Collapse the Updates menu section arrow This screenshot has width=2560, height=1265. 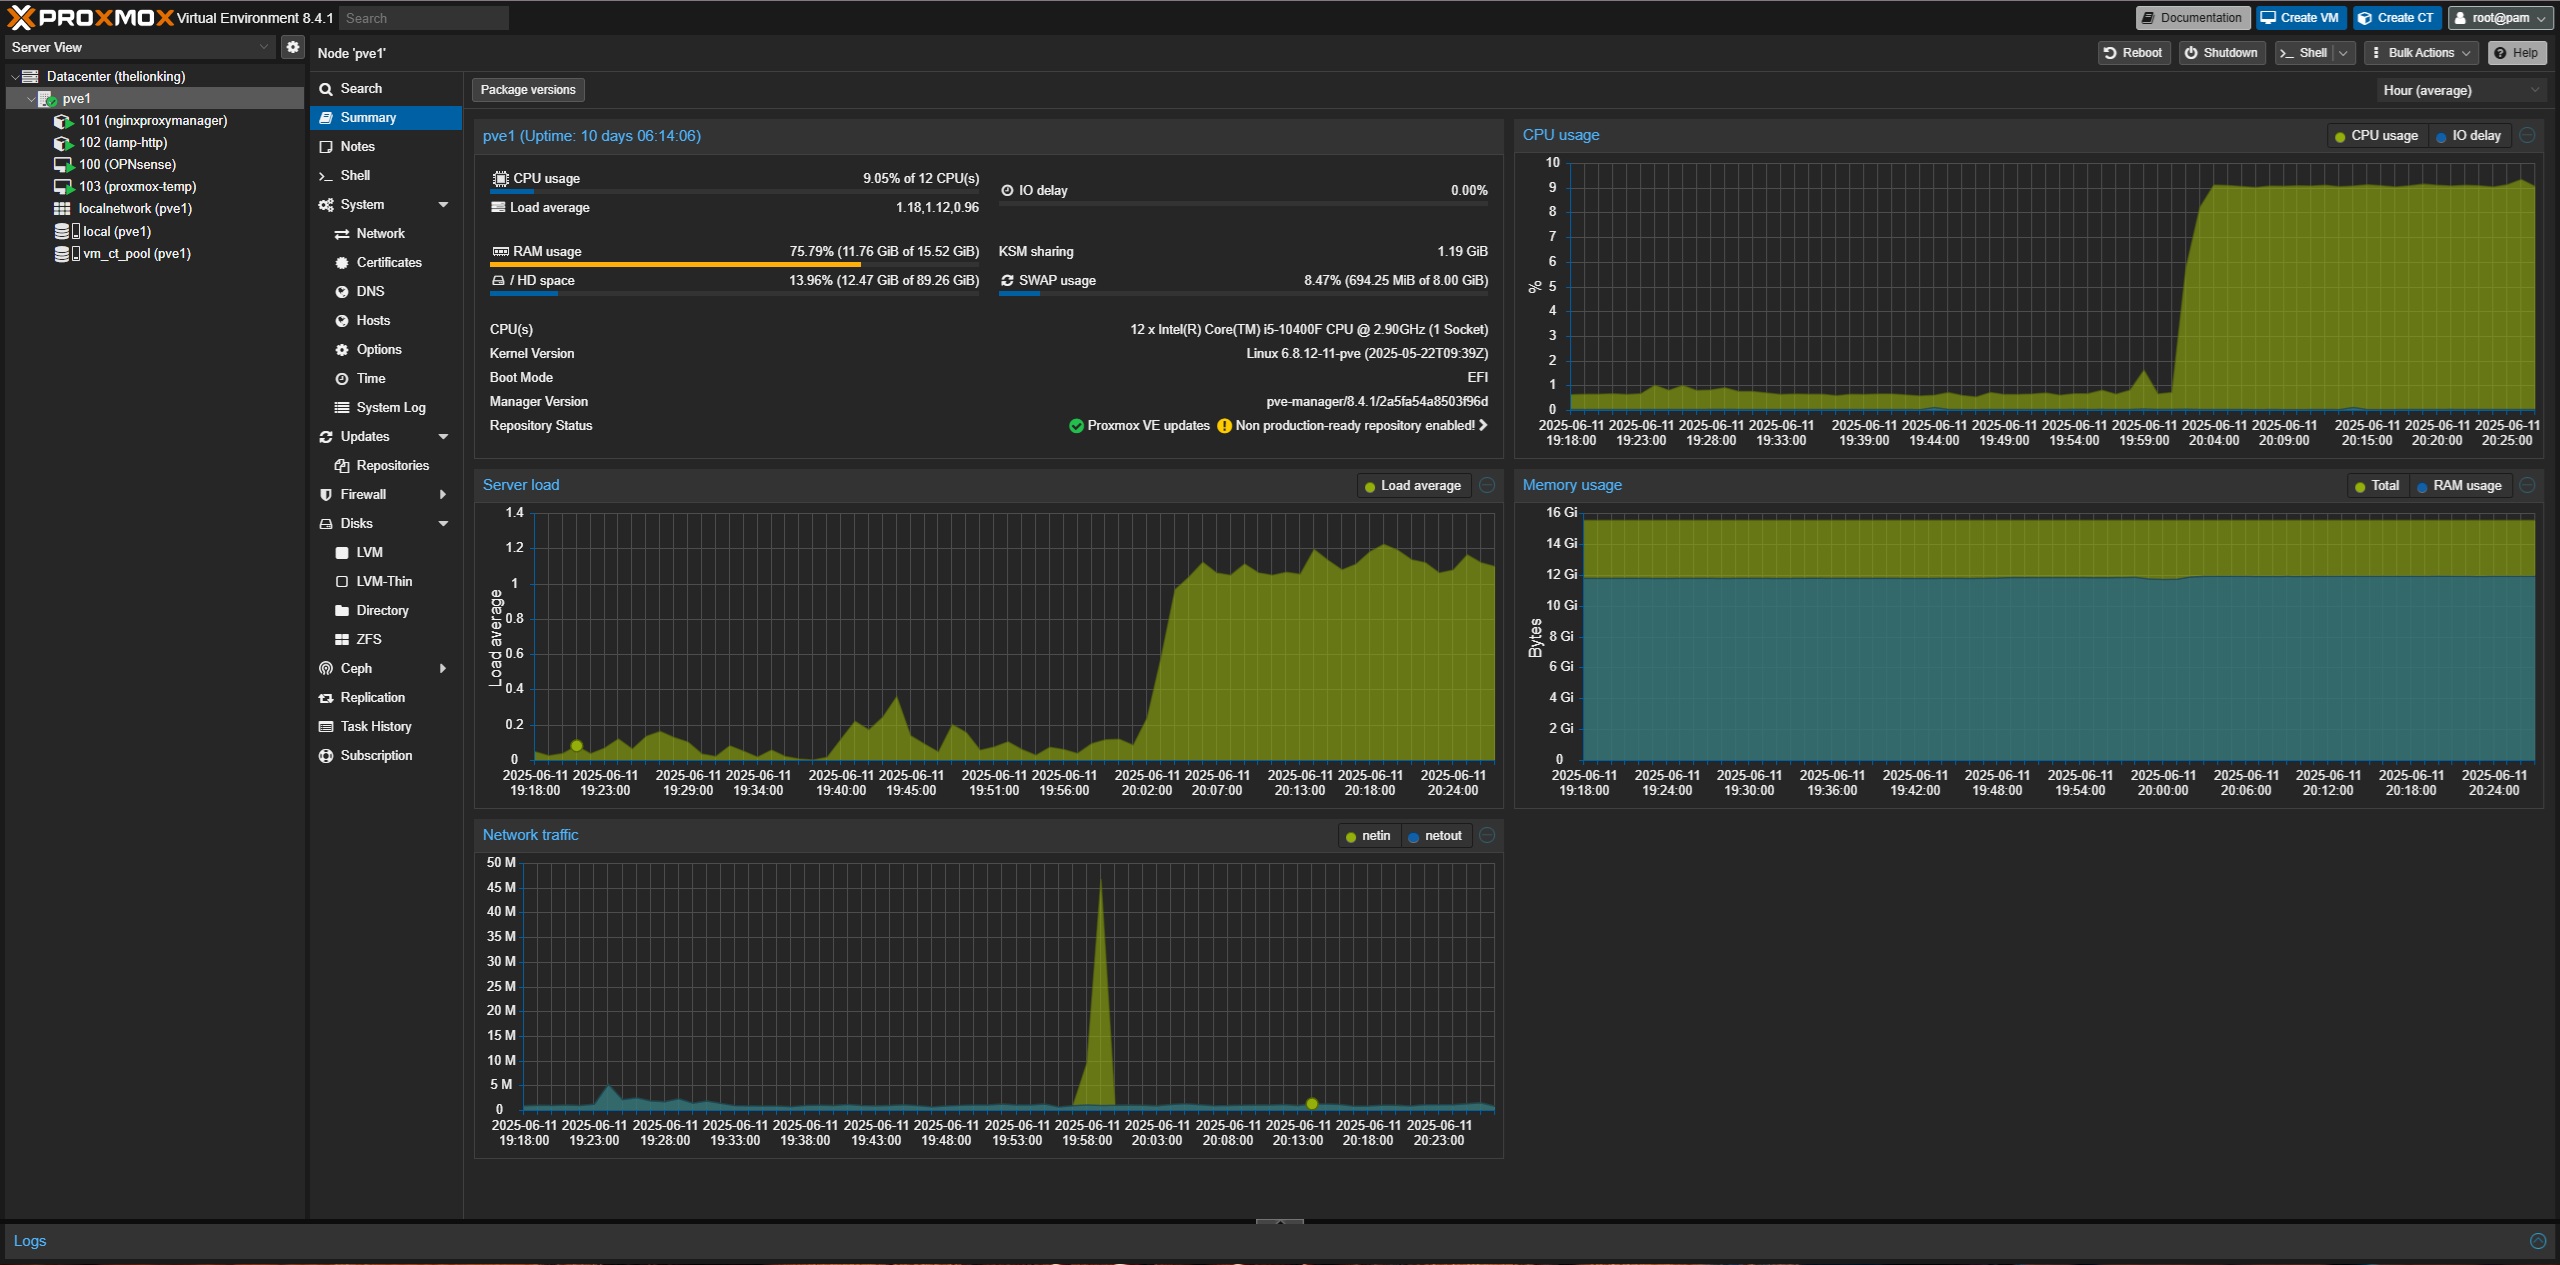pyautogui.click(x=443, y=436)
